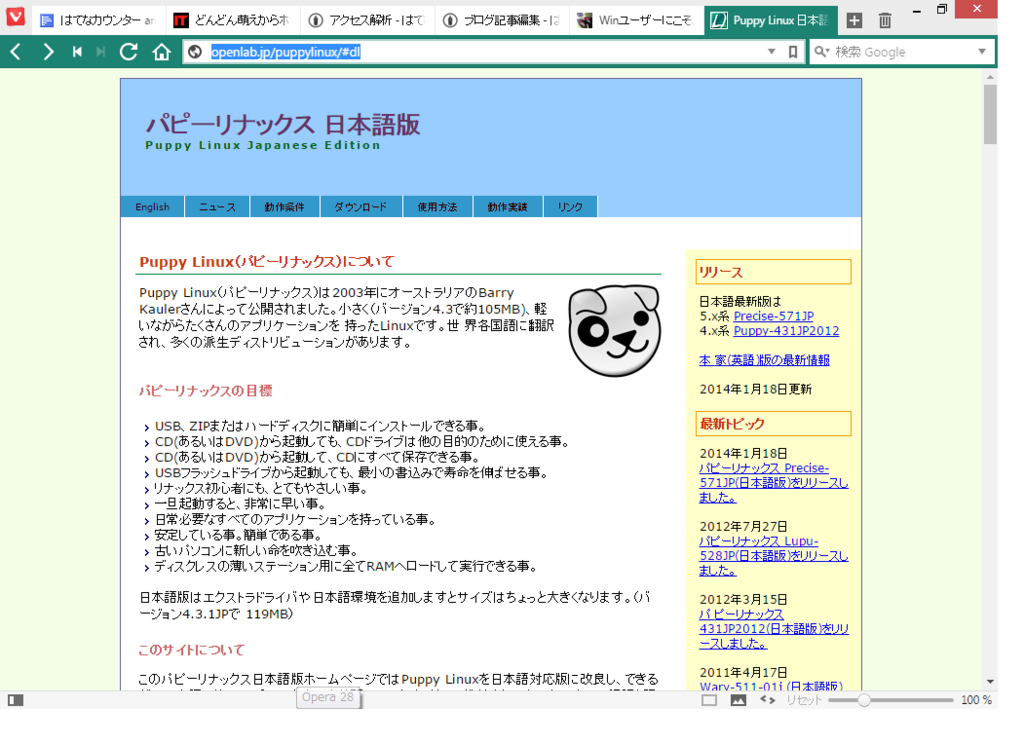Click the Puppy Linux dog logo image
1024x745 pixels.
pos(614,330)
